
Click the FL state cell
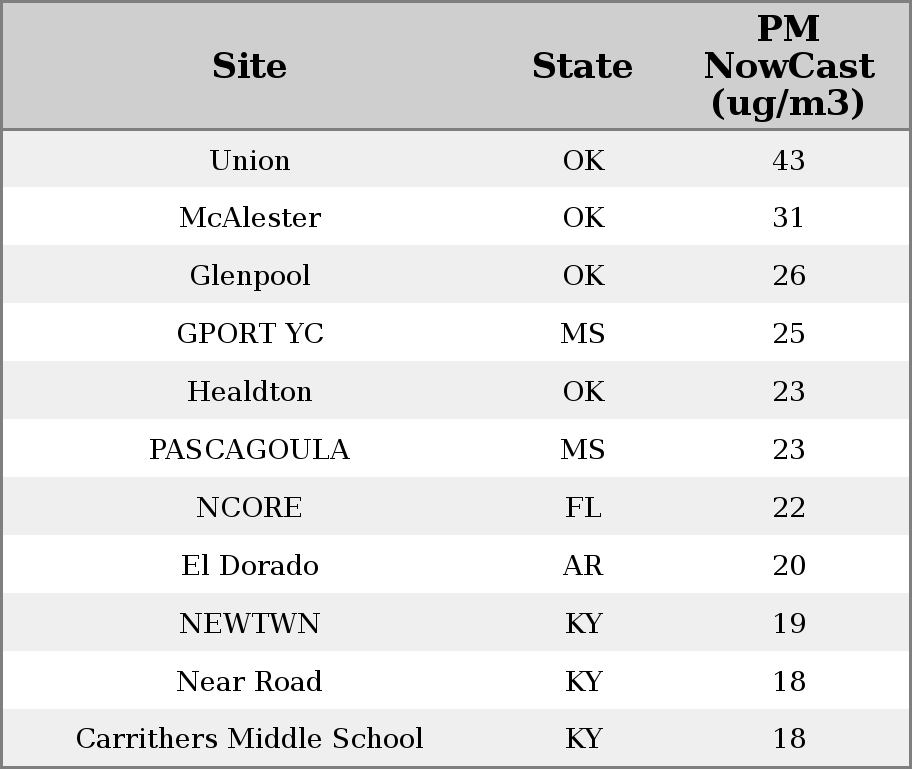pos(583,507)
